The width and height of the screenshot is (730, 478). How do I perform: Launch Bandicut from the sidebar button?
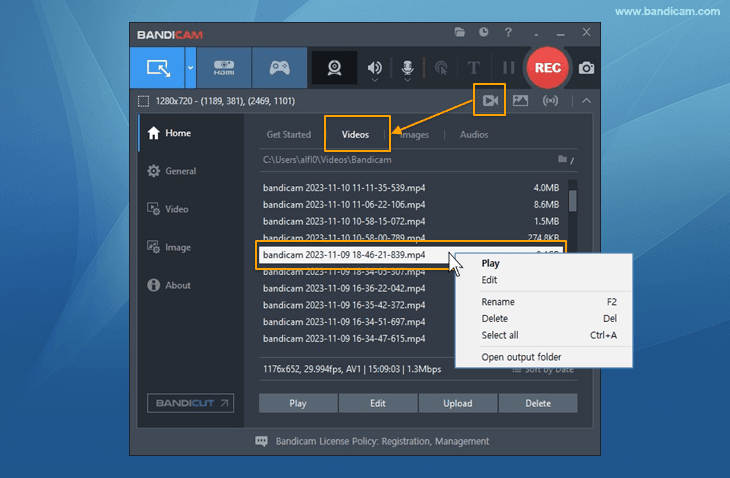pyautogui.click(x=190, y=403)
